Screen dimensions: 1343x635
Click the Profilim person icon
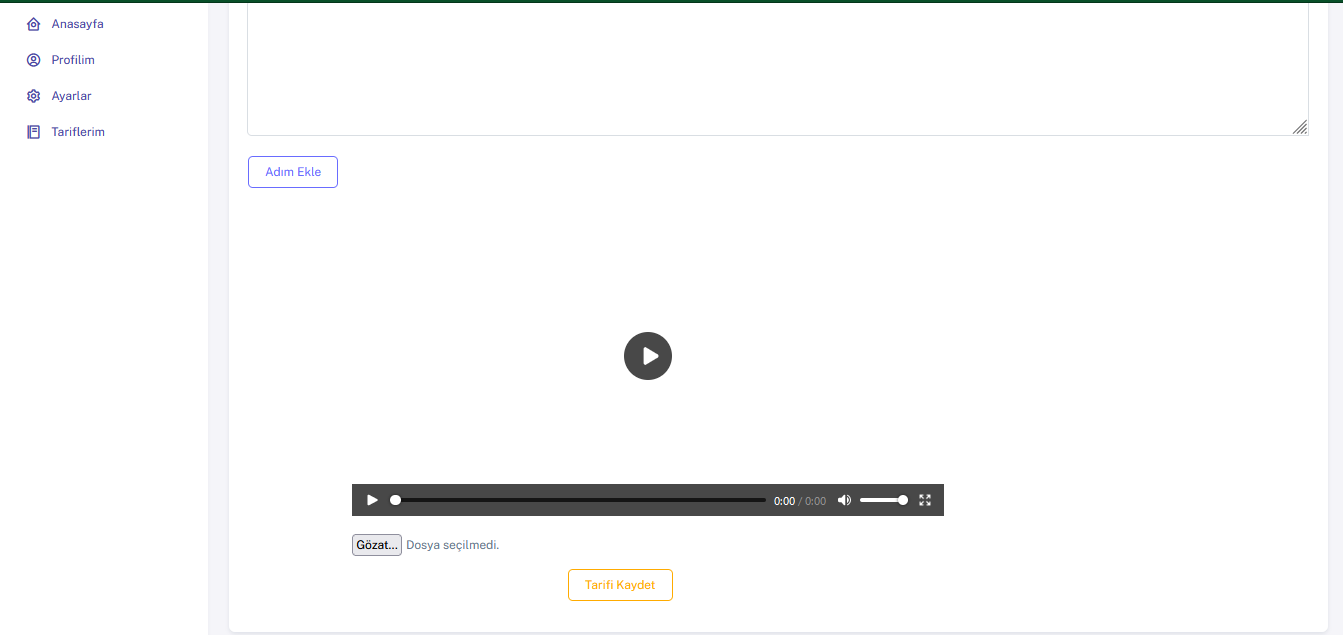pos(33,59)
